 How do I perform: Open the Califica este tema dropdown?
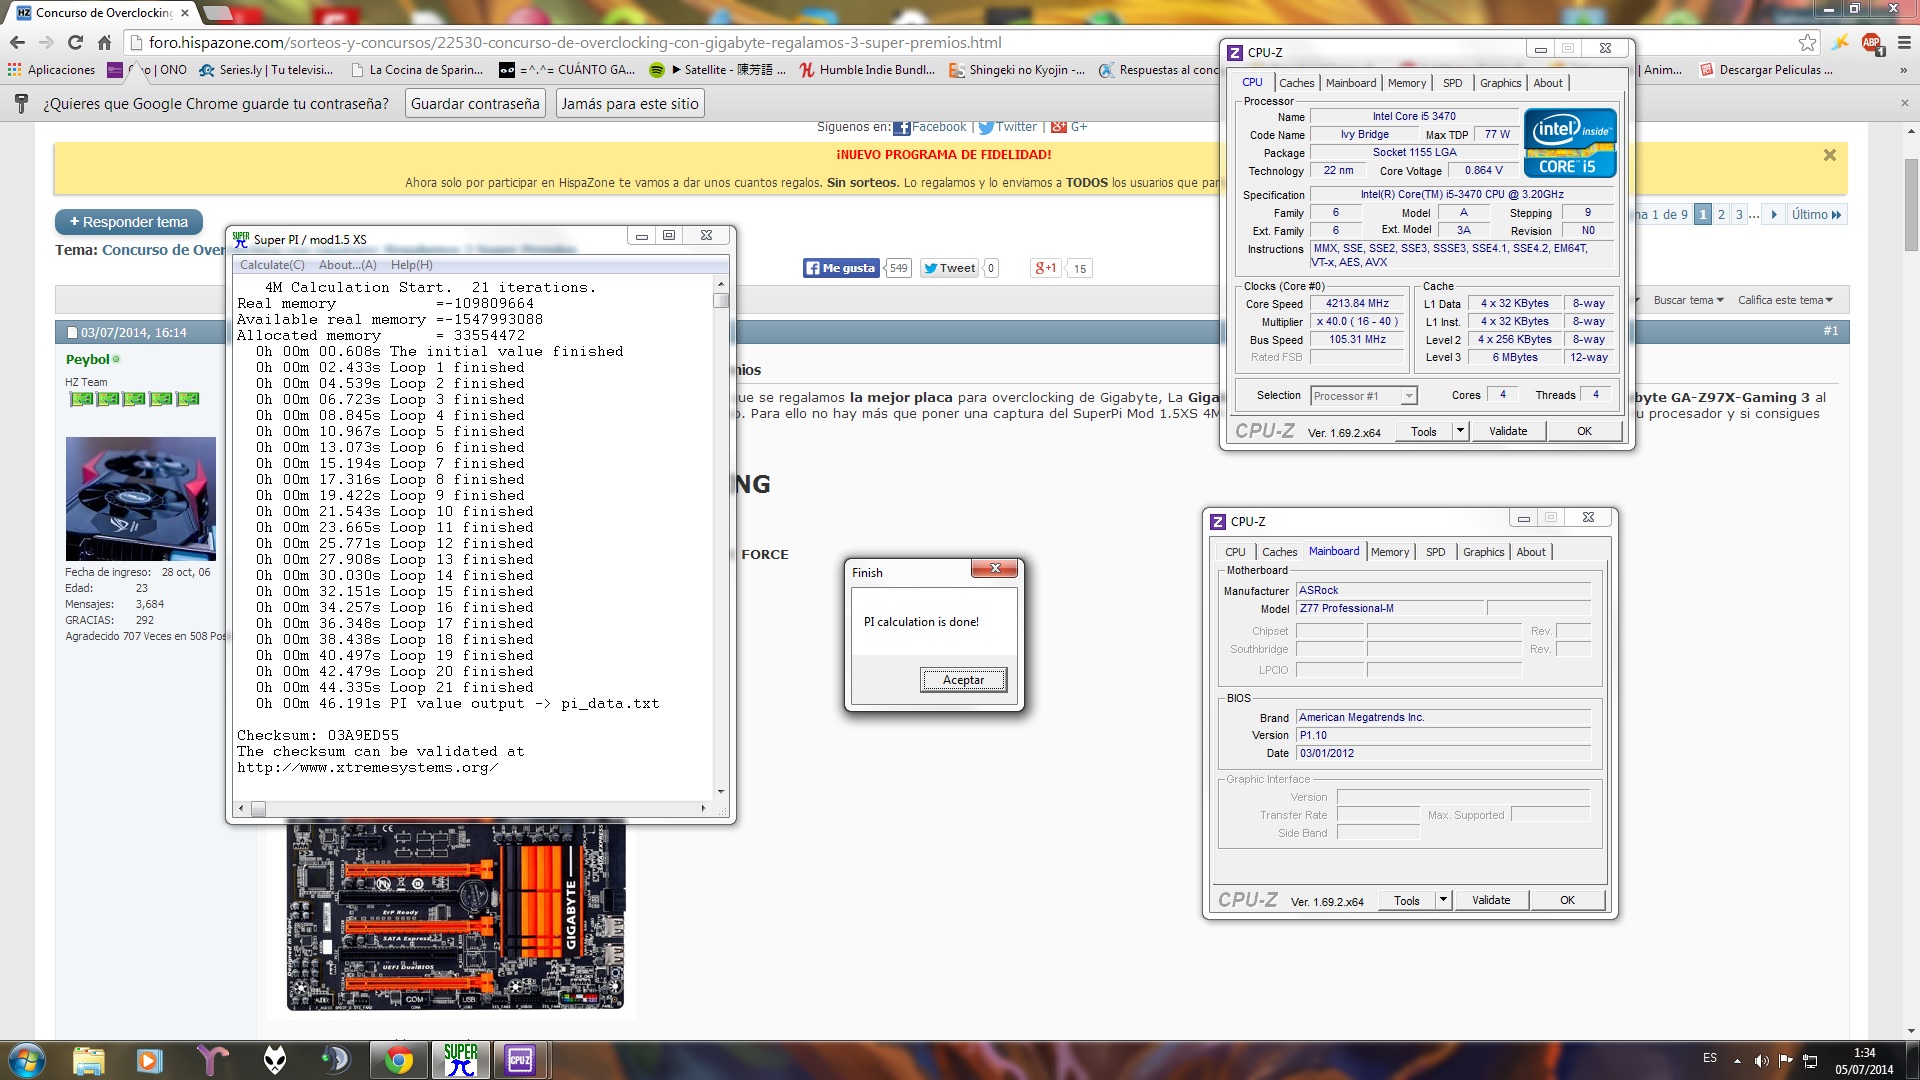click(1785, 300)
